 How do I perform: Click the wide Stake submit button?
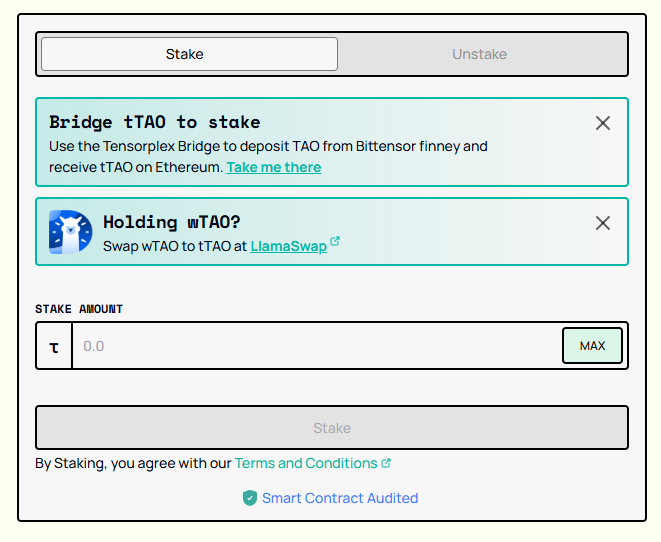(x=331, y=428)
